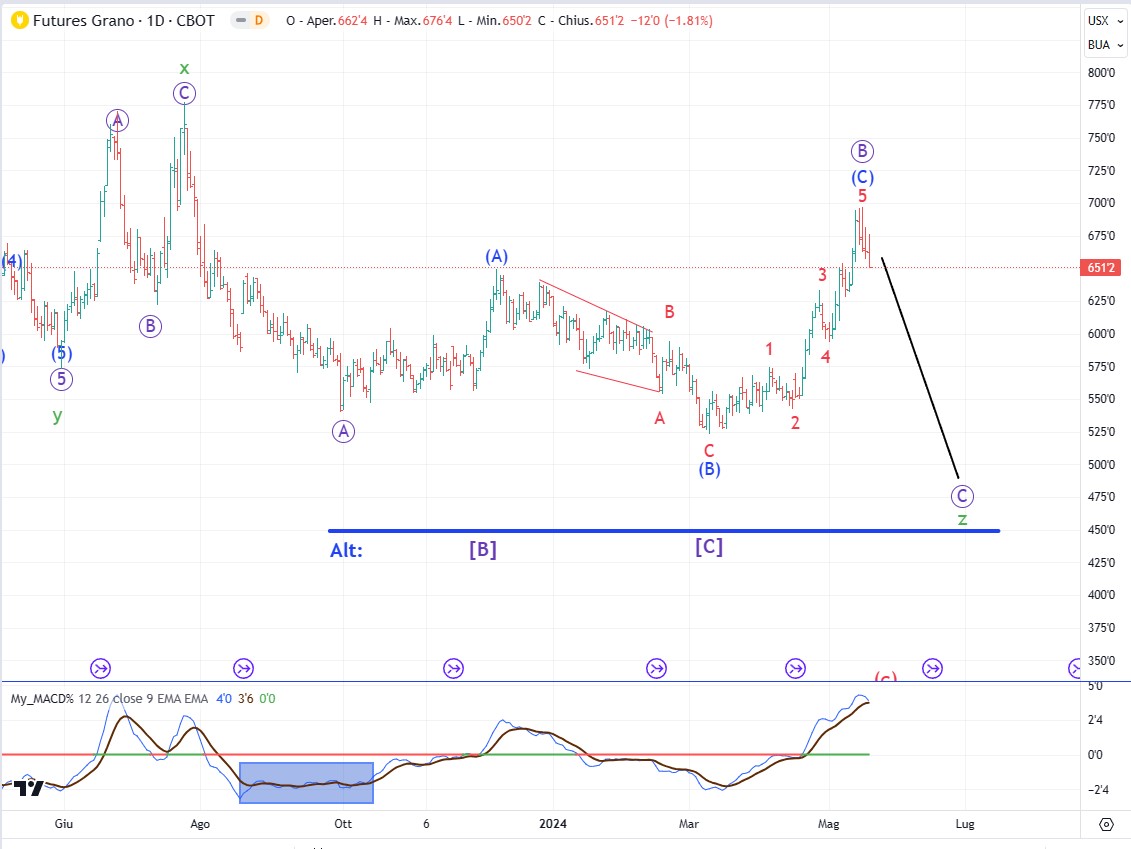Click the brown signal value 3'6

246,698
